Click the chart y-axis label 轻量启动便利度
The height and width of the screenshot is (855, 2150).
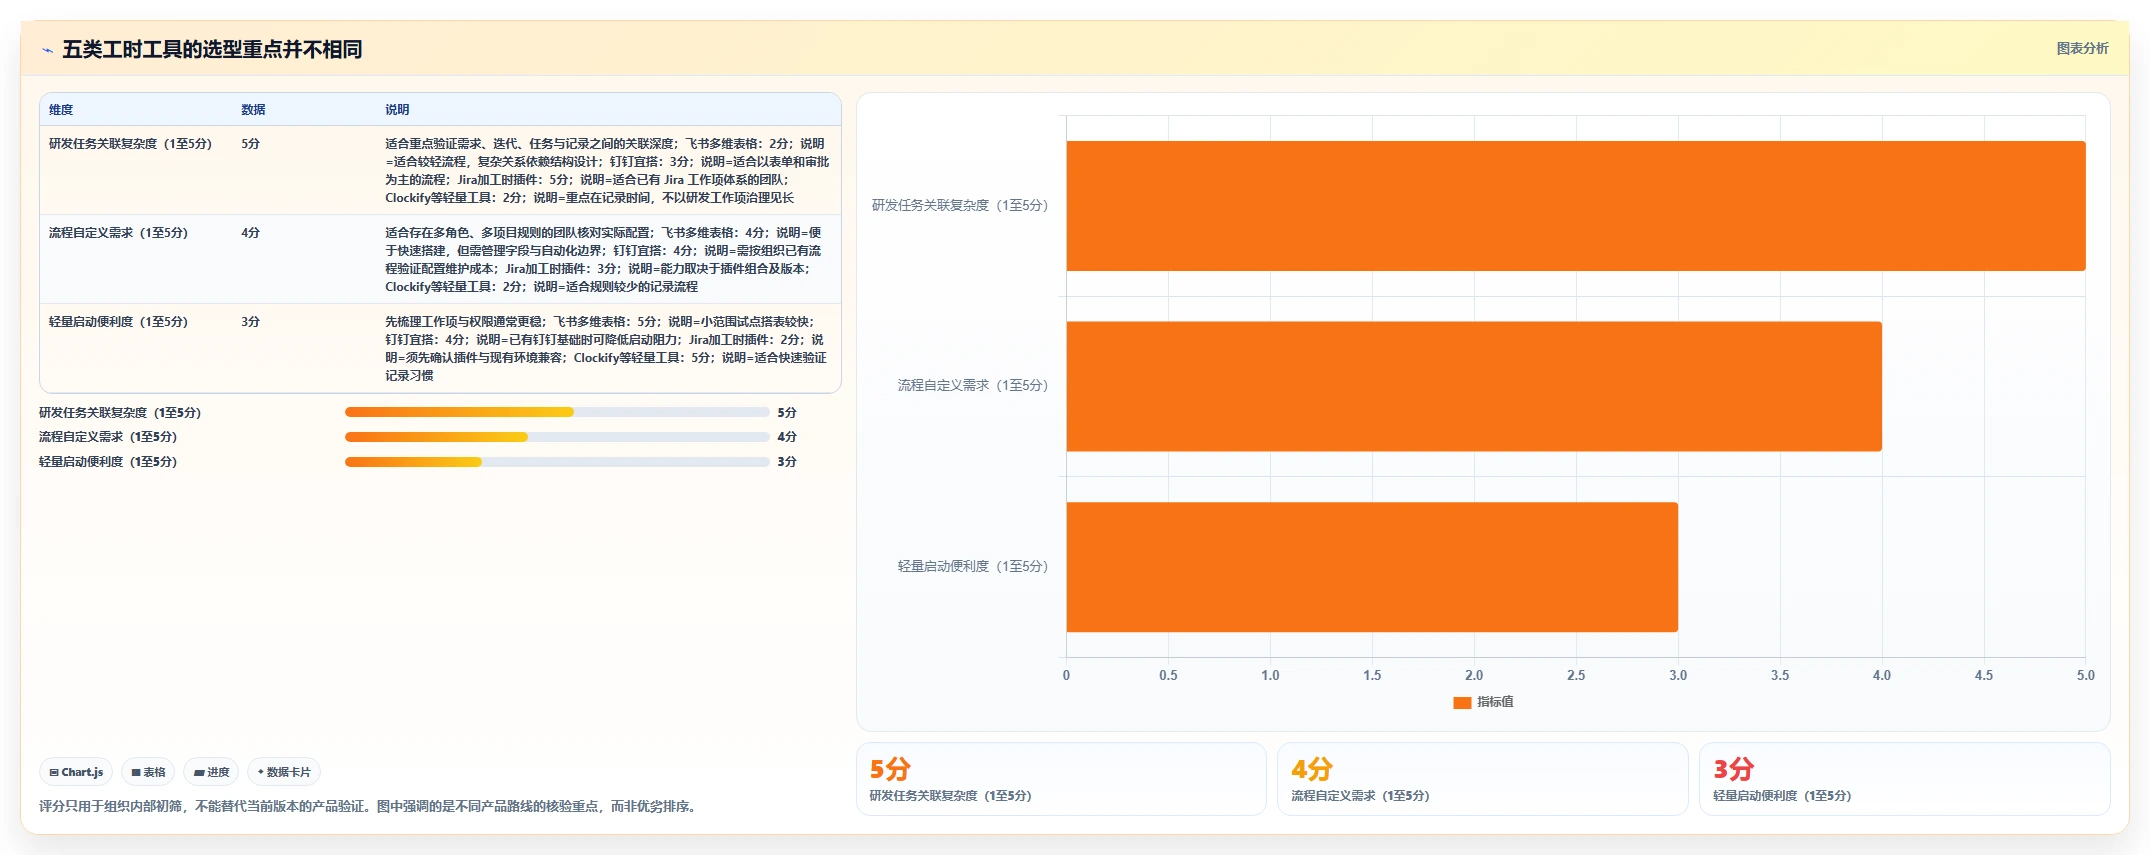[x=973, y=566]
